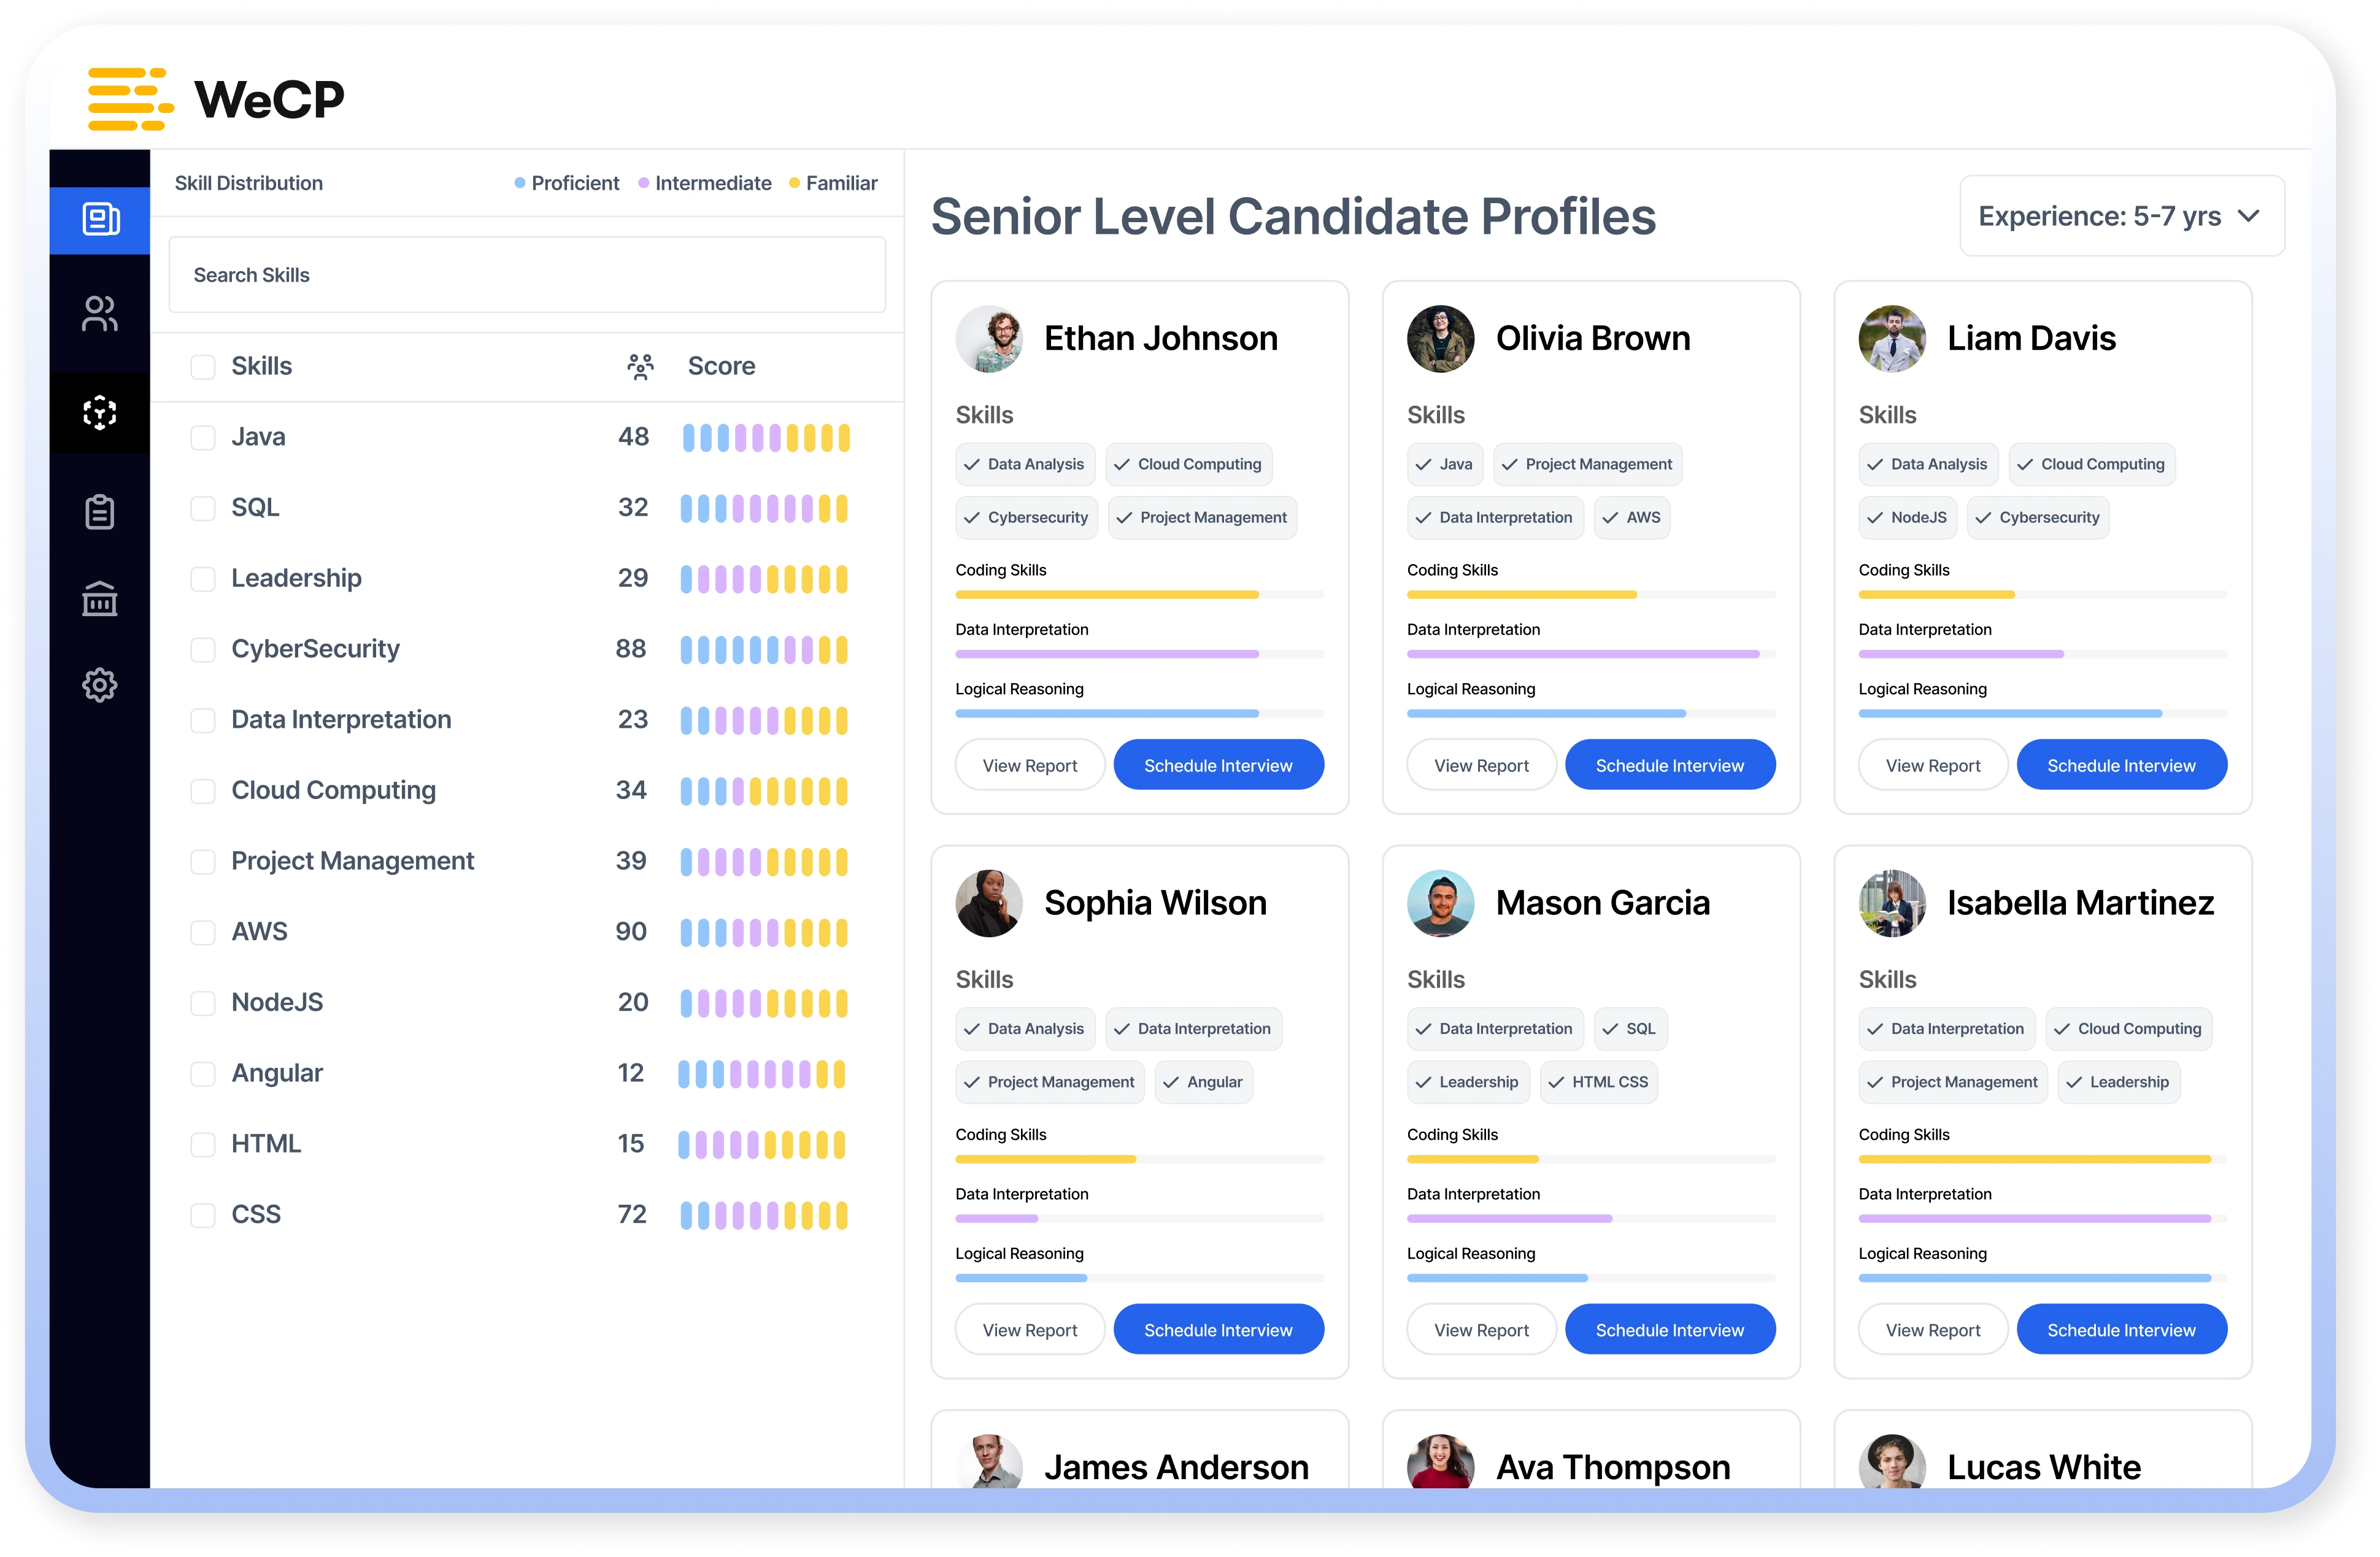Click Isabella Martinez's Leadership skill tag
2380x1557 pixels.
tap(2118, 1082)
